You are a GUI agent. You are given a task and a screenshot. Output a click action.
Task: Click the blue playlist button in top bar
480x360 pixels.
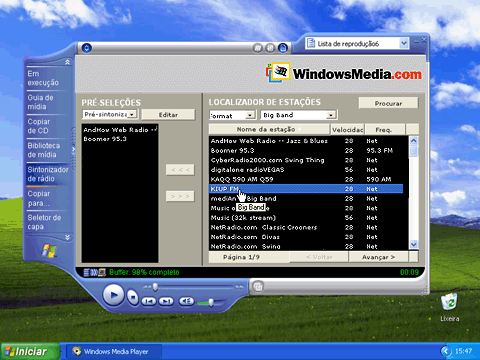click(283, 48)
